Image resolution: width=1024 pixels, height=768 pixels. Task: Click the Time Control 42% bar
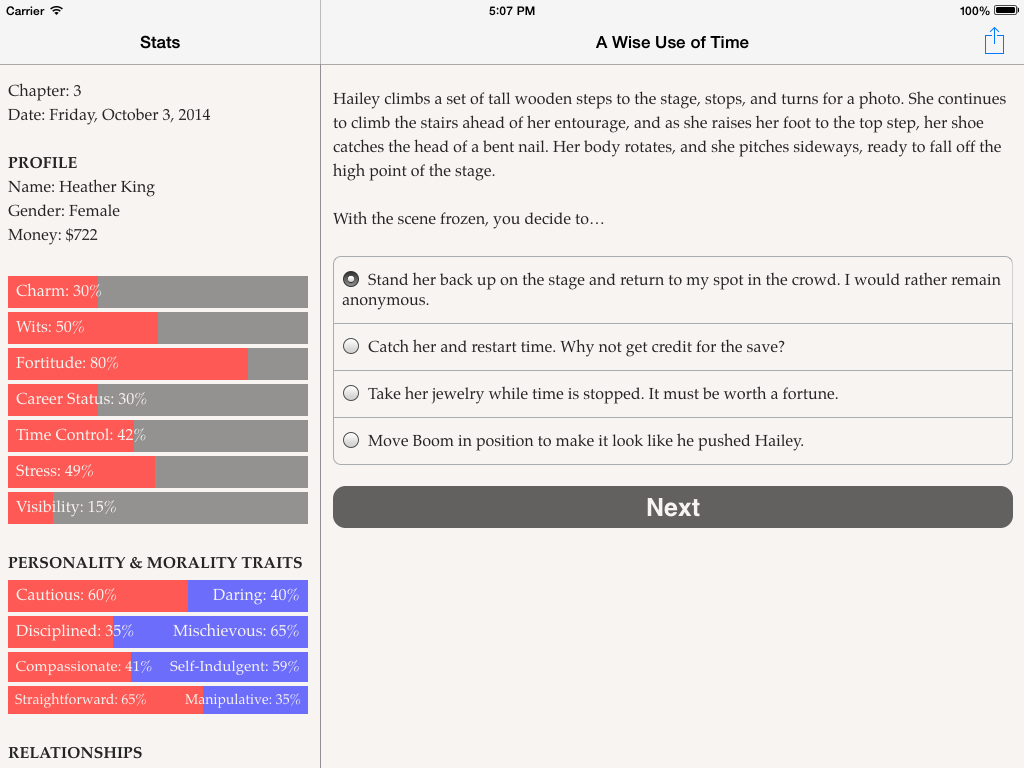point(158,436)
